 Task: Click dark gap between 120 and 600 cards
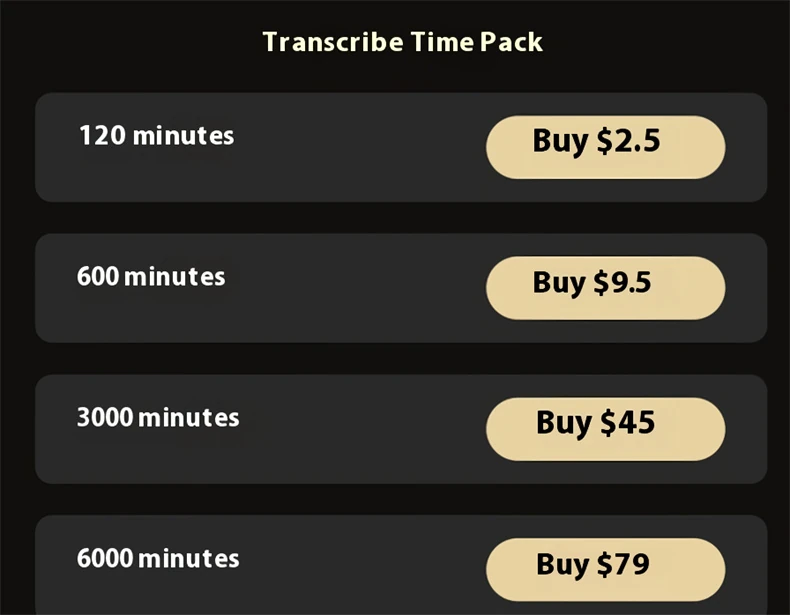(x=401, y=218)
